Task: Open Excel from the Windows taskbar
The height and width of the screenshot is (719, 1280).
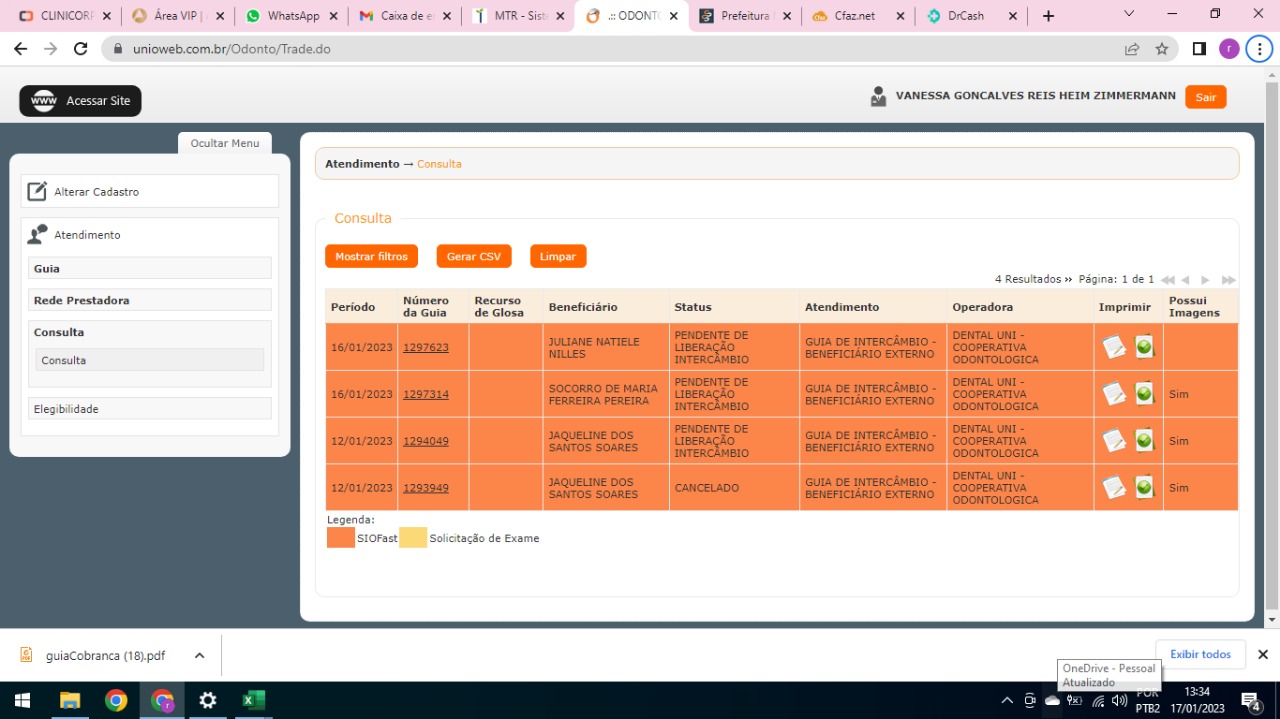Action: pyautogui.click(x=253, y=700)
